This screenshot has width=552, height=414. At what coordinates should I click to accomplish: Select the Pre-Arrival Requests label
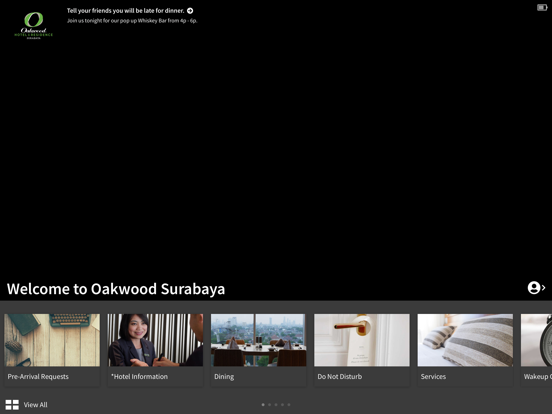38,377
